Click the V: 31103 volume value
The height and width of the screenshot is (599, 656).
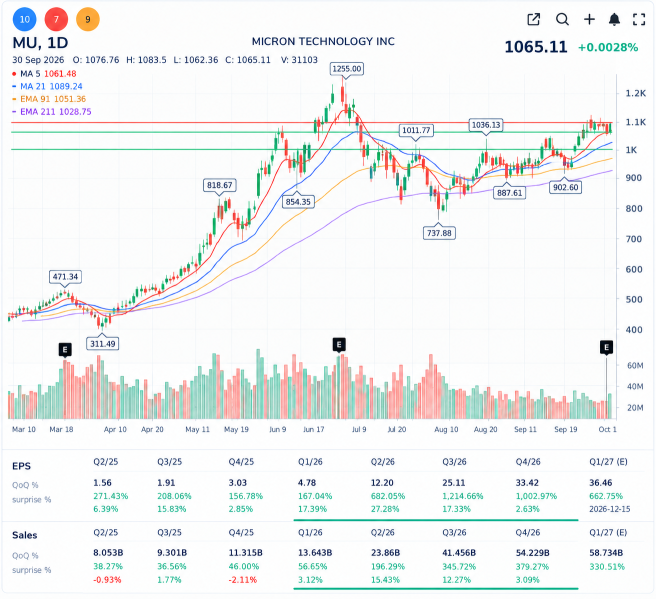[x=299, y=60]
